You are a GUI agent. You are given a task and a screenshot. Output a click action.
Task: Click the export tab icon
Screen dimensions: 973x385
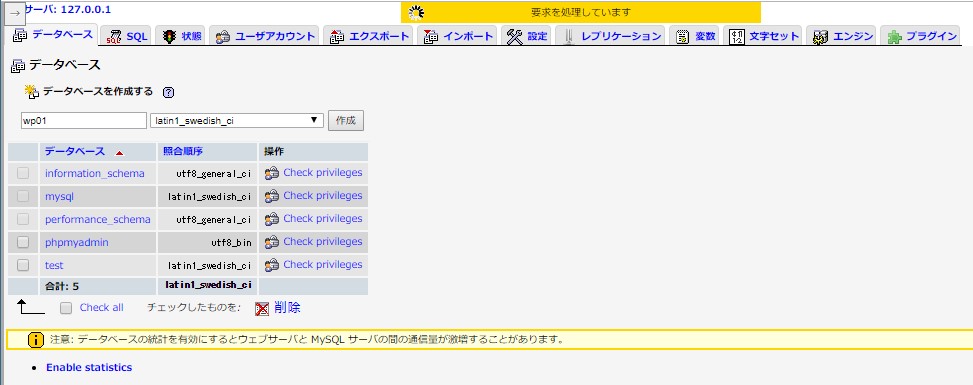[337, 37]
